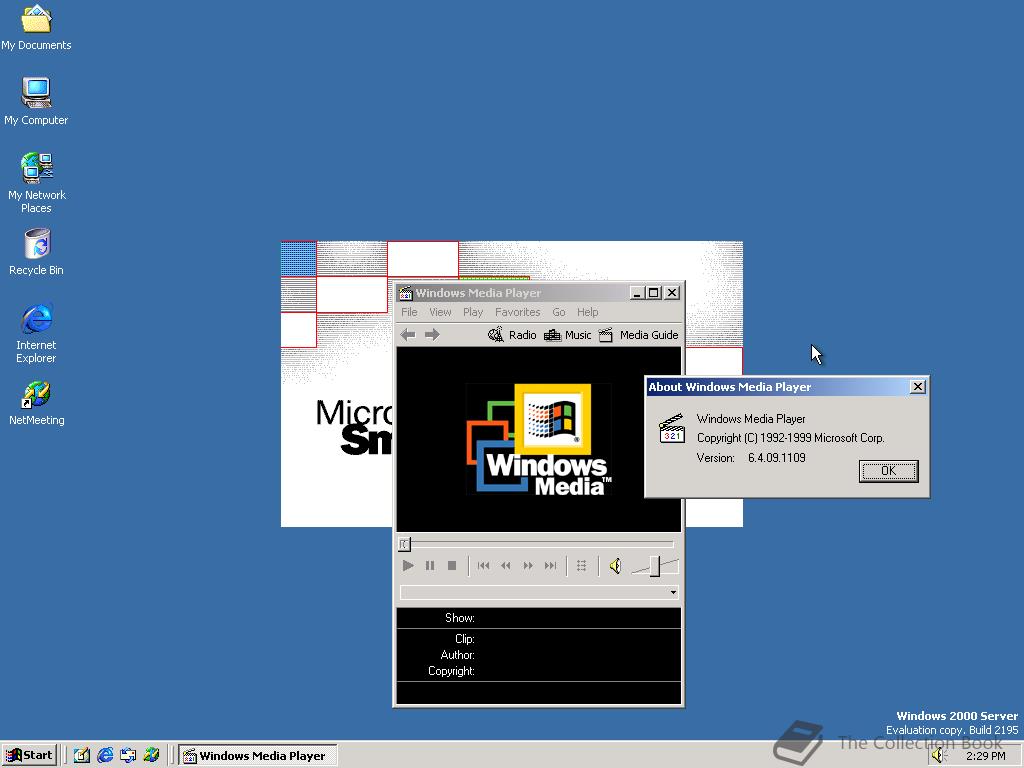The image size is (1024, 768).
Task: Select the My Computer desktop icon
Action: tap(36, 101)
